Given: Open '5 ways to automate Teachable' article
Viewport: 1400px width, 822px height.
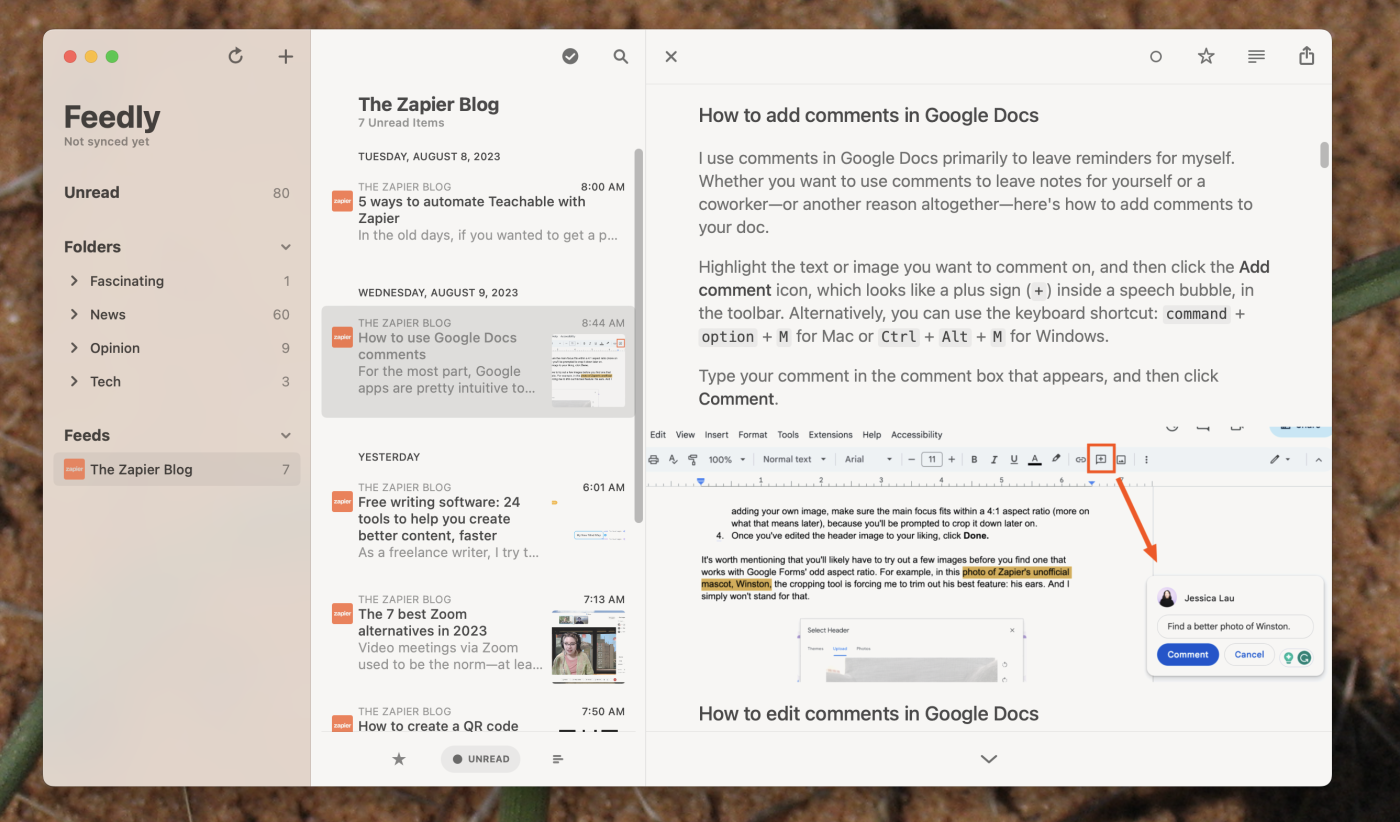Looking at the screenshot, I should [x=478, y=211].
